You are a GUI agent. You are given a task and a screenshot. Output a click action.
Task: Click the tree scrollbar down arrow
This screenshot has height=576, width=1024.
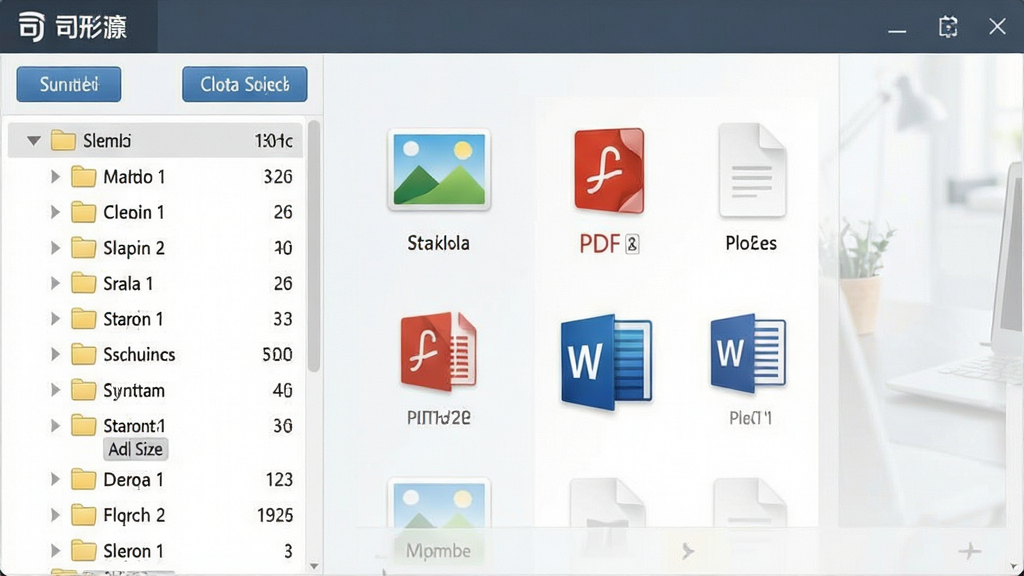coord(314,566)
